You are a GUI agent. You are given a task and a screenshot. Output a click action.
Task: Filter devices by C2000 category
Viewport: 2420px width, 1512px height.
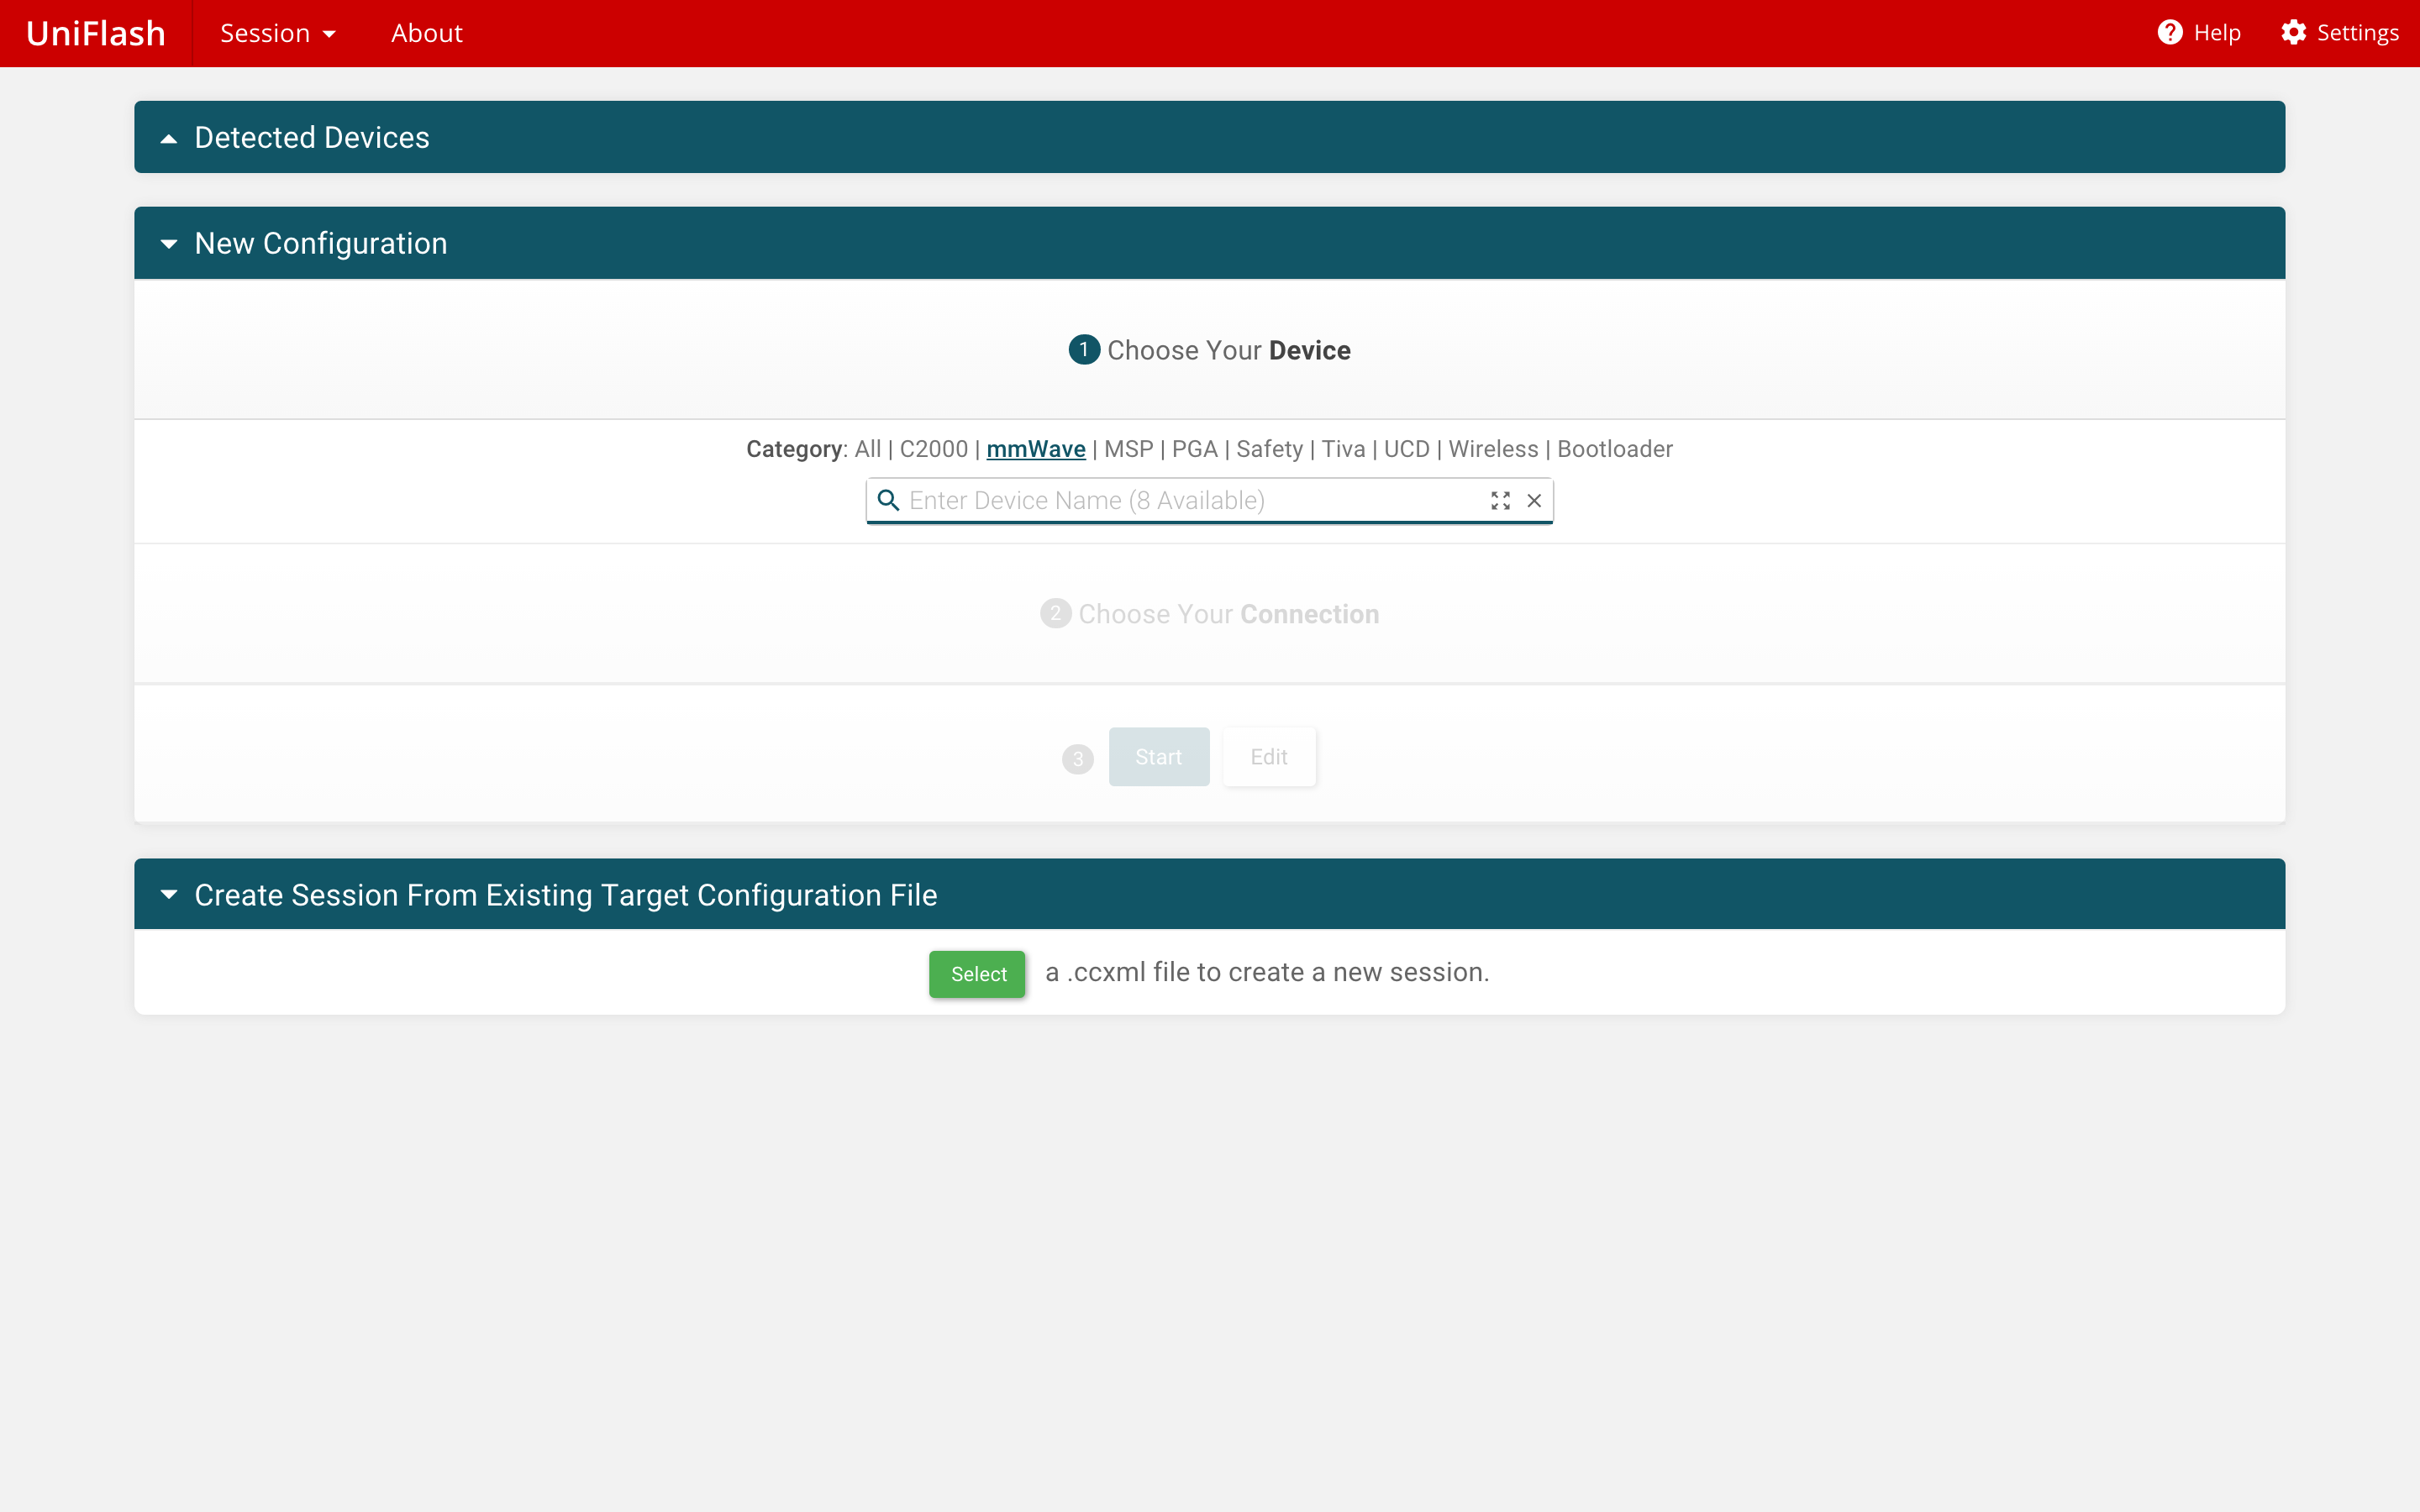coord(933,449)
